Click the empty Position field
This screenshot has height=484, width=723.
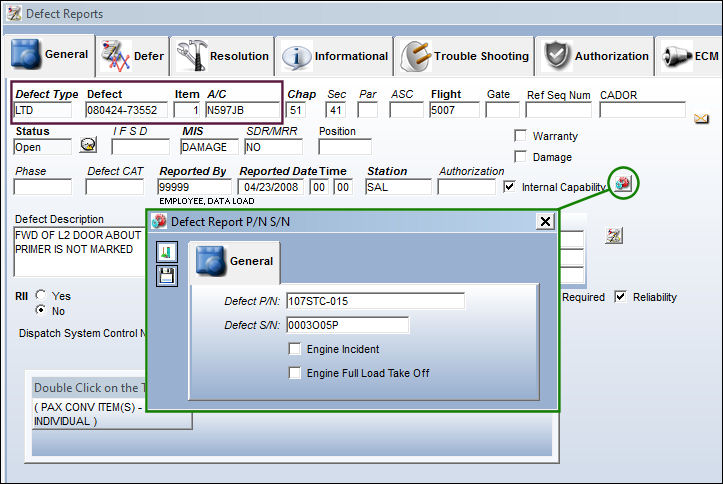[345, 147]
